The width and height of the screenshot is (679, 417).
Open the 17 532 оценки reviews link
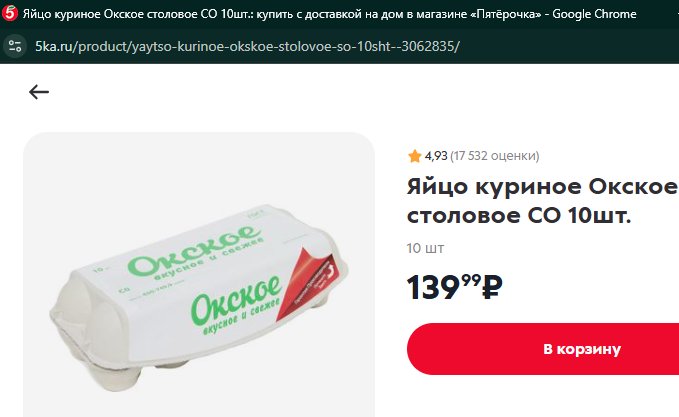point(495,156)
